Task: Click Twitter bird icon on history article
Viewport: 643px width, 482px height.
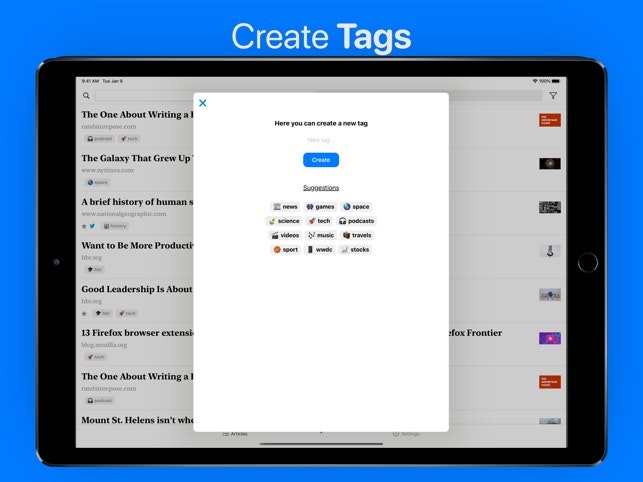Action: tap(92, 226)
